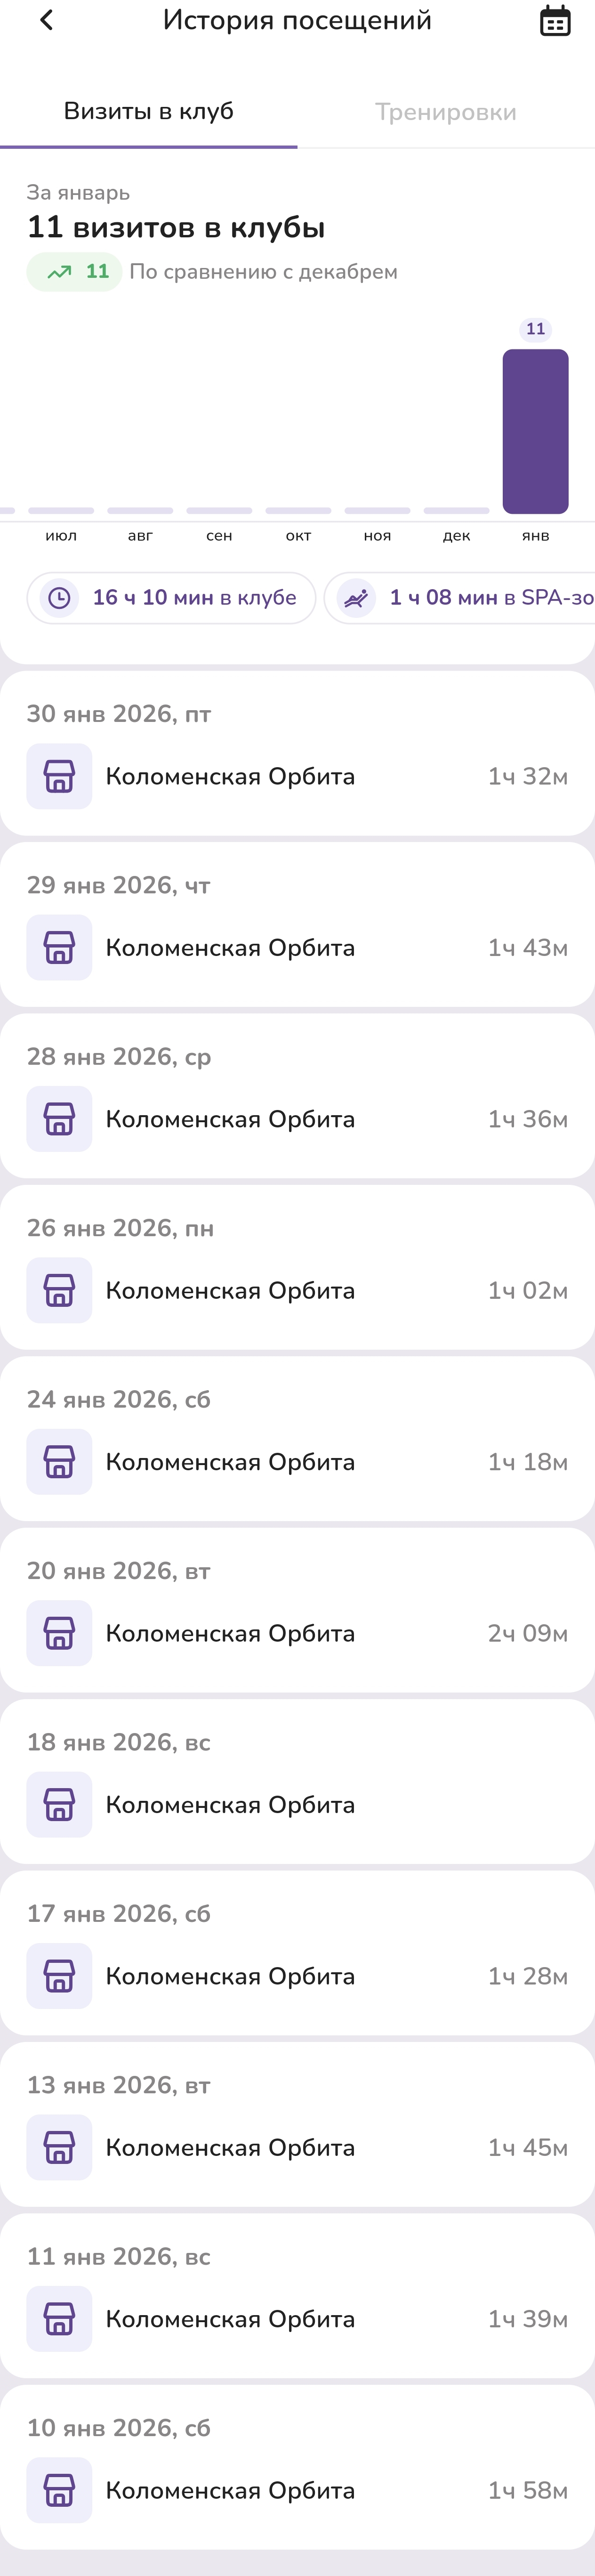Switch to the Тренировки tab
The image size is (595, 2576).
pos(445,112)
